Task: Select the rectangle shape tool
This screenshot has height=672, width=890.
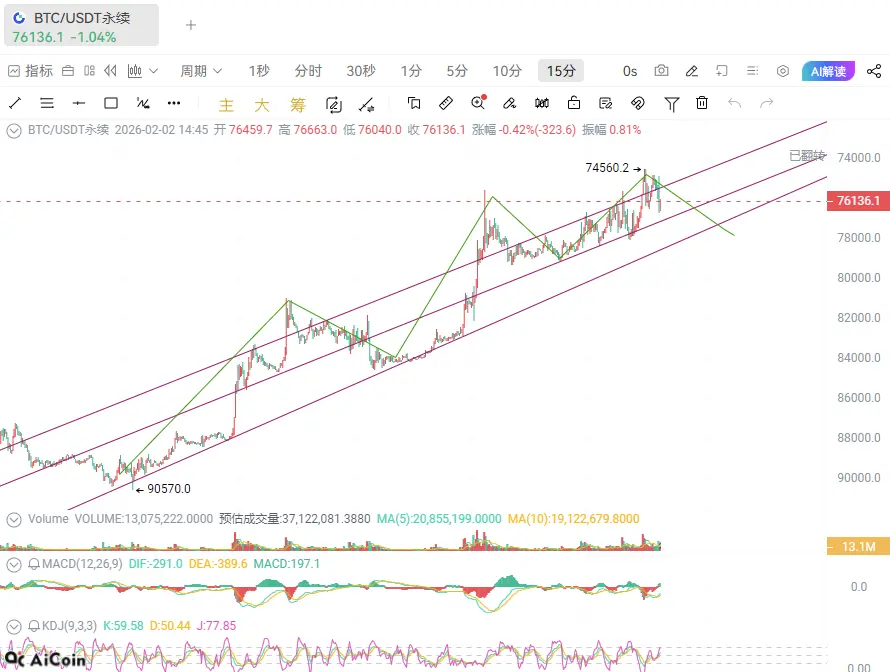Action: point(111,103)
